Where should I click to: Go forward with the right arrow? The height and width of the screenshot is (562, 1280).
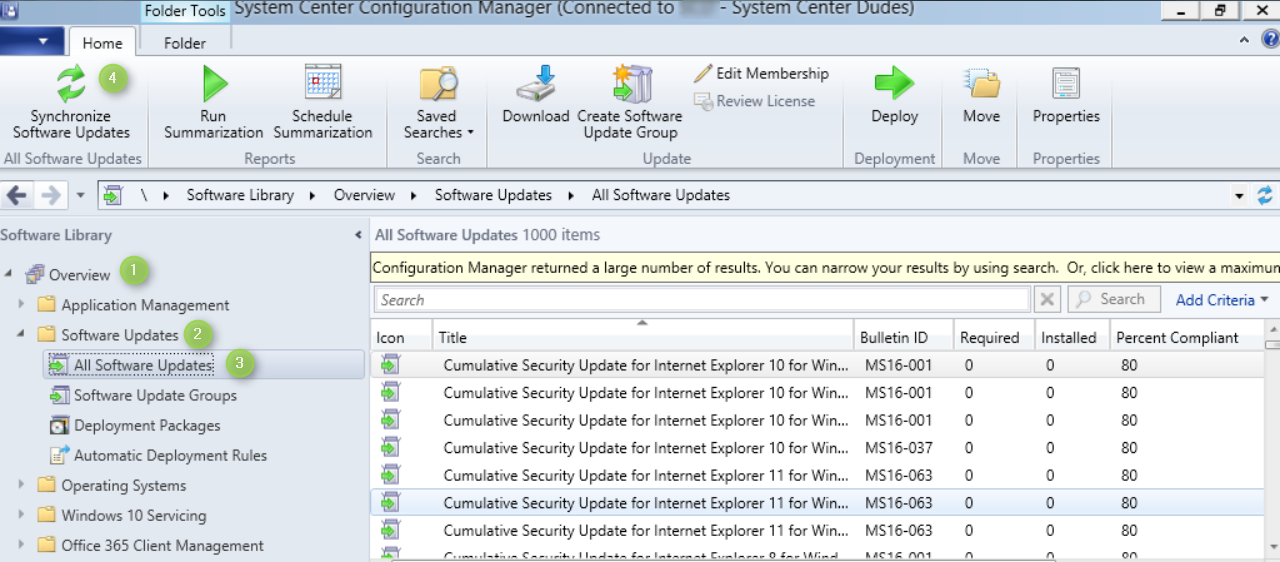tap(50, 195)
